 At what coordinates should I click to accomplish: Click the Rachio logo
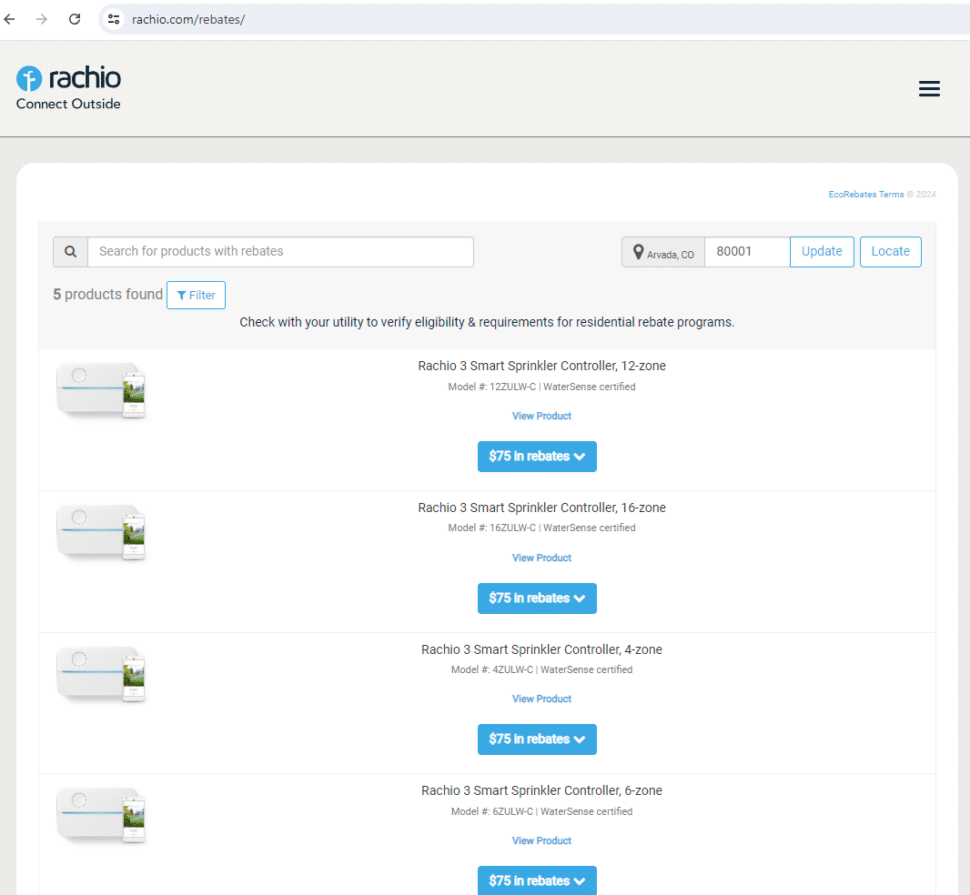(x=68, y=87)
